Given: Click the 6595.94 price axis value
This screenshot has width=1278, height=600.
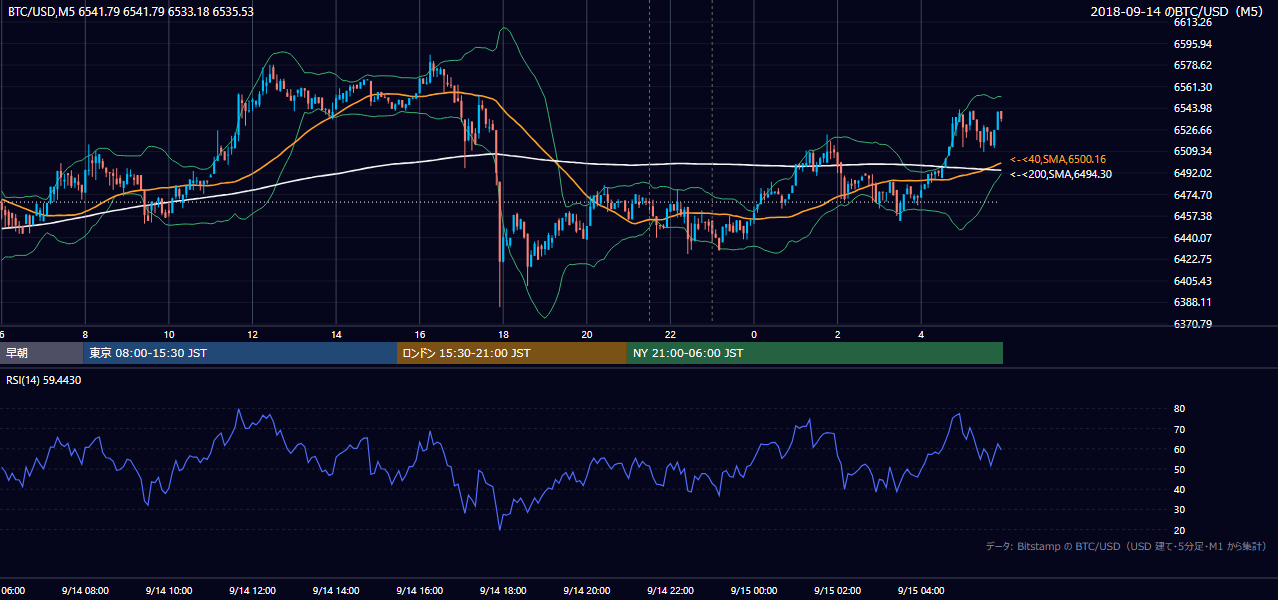Looking at the screenshot, I should click(1193, 44).
